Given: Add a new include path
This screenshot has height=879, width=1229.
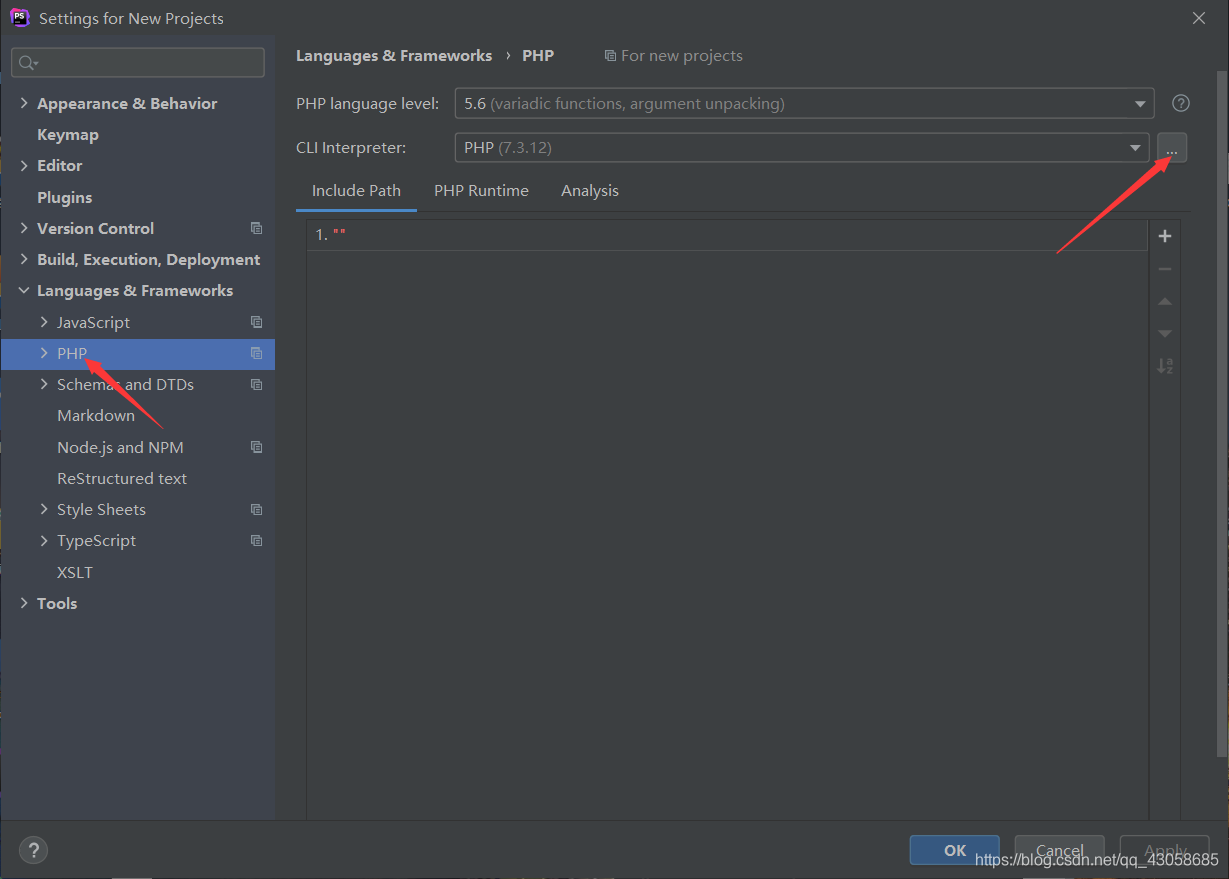Looking at the screenshot, I should tap(1164, 236).
